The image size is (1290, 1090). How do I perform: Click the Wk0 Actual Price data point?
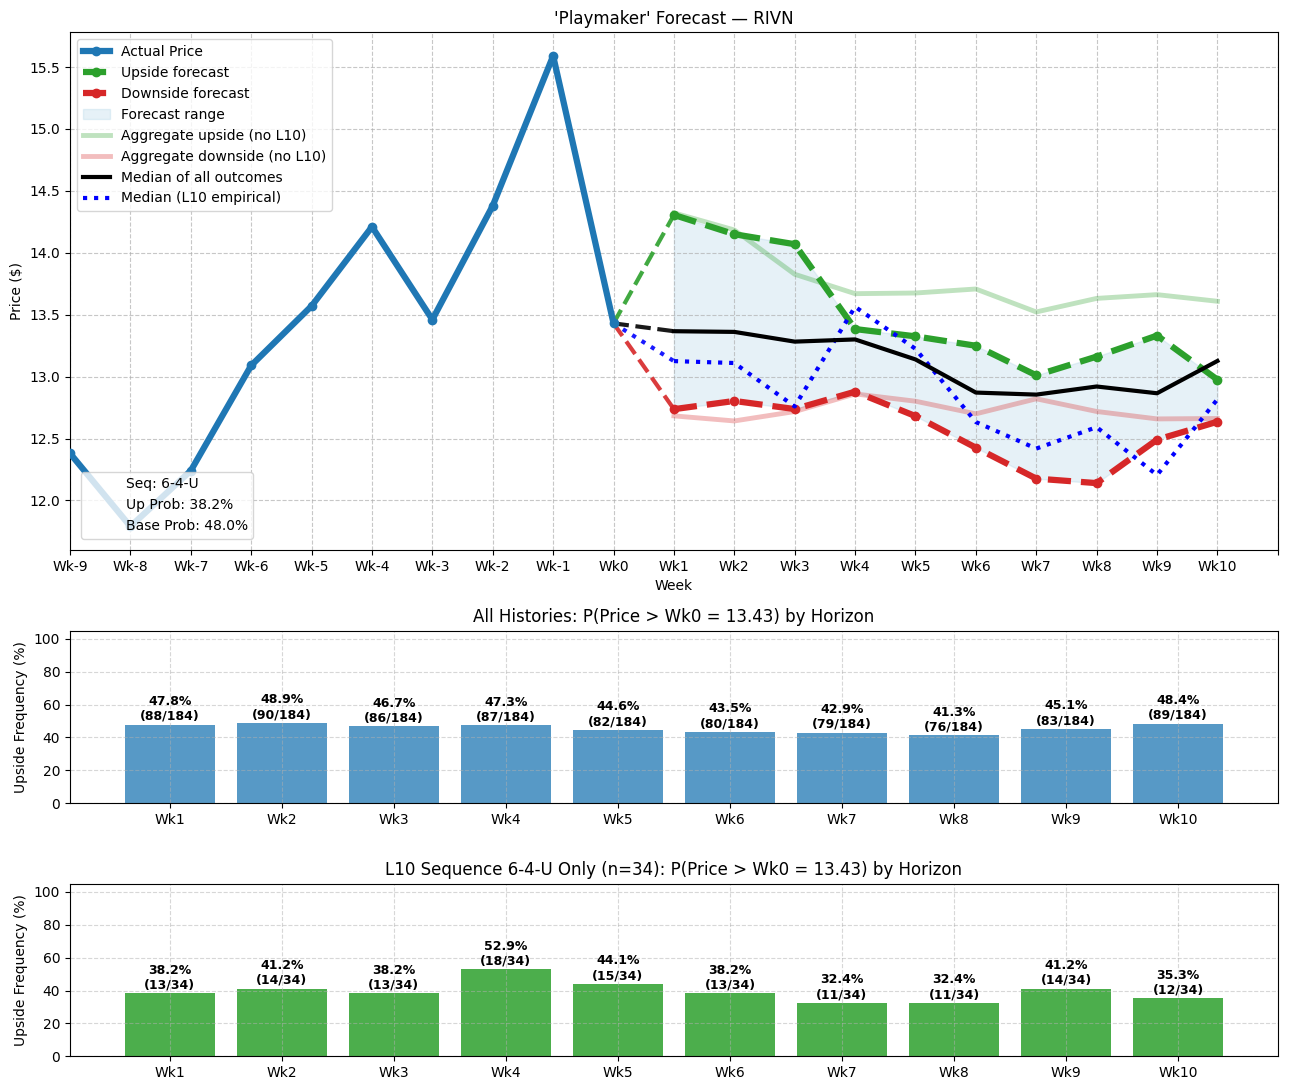(x=614, y=323)
